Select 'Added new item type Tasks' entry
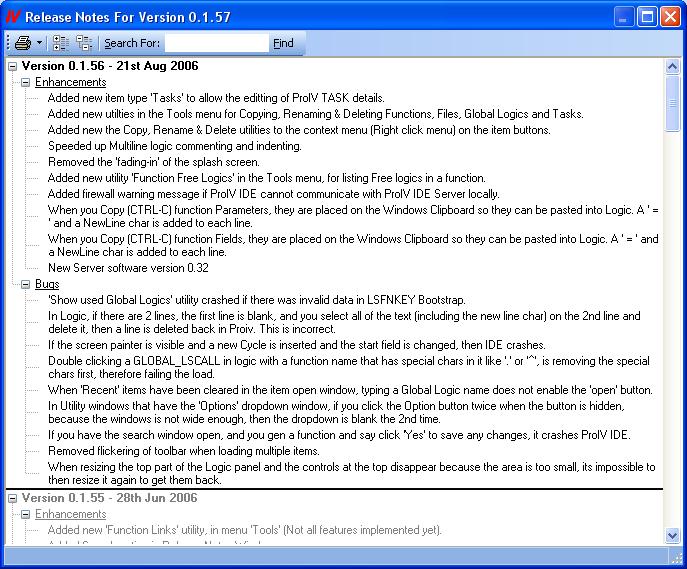The height and width of the screenshot is (569, 687). point(216,98)
